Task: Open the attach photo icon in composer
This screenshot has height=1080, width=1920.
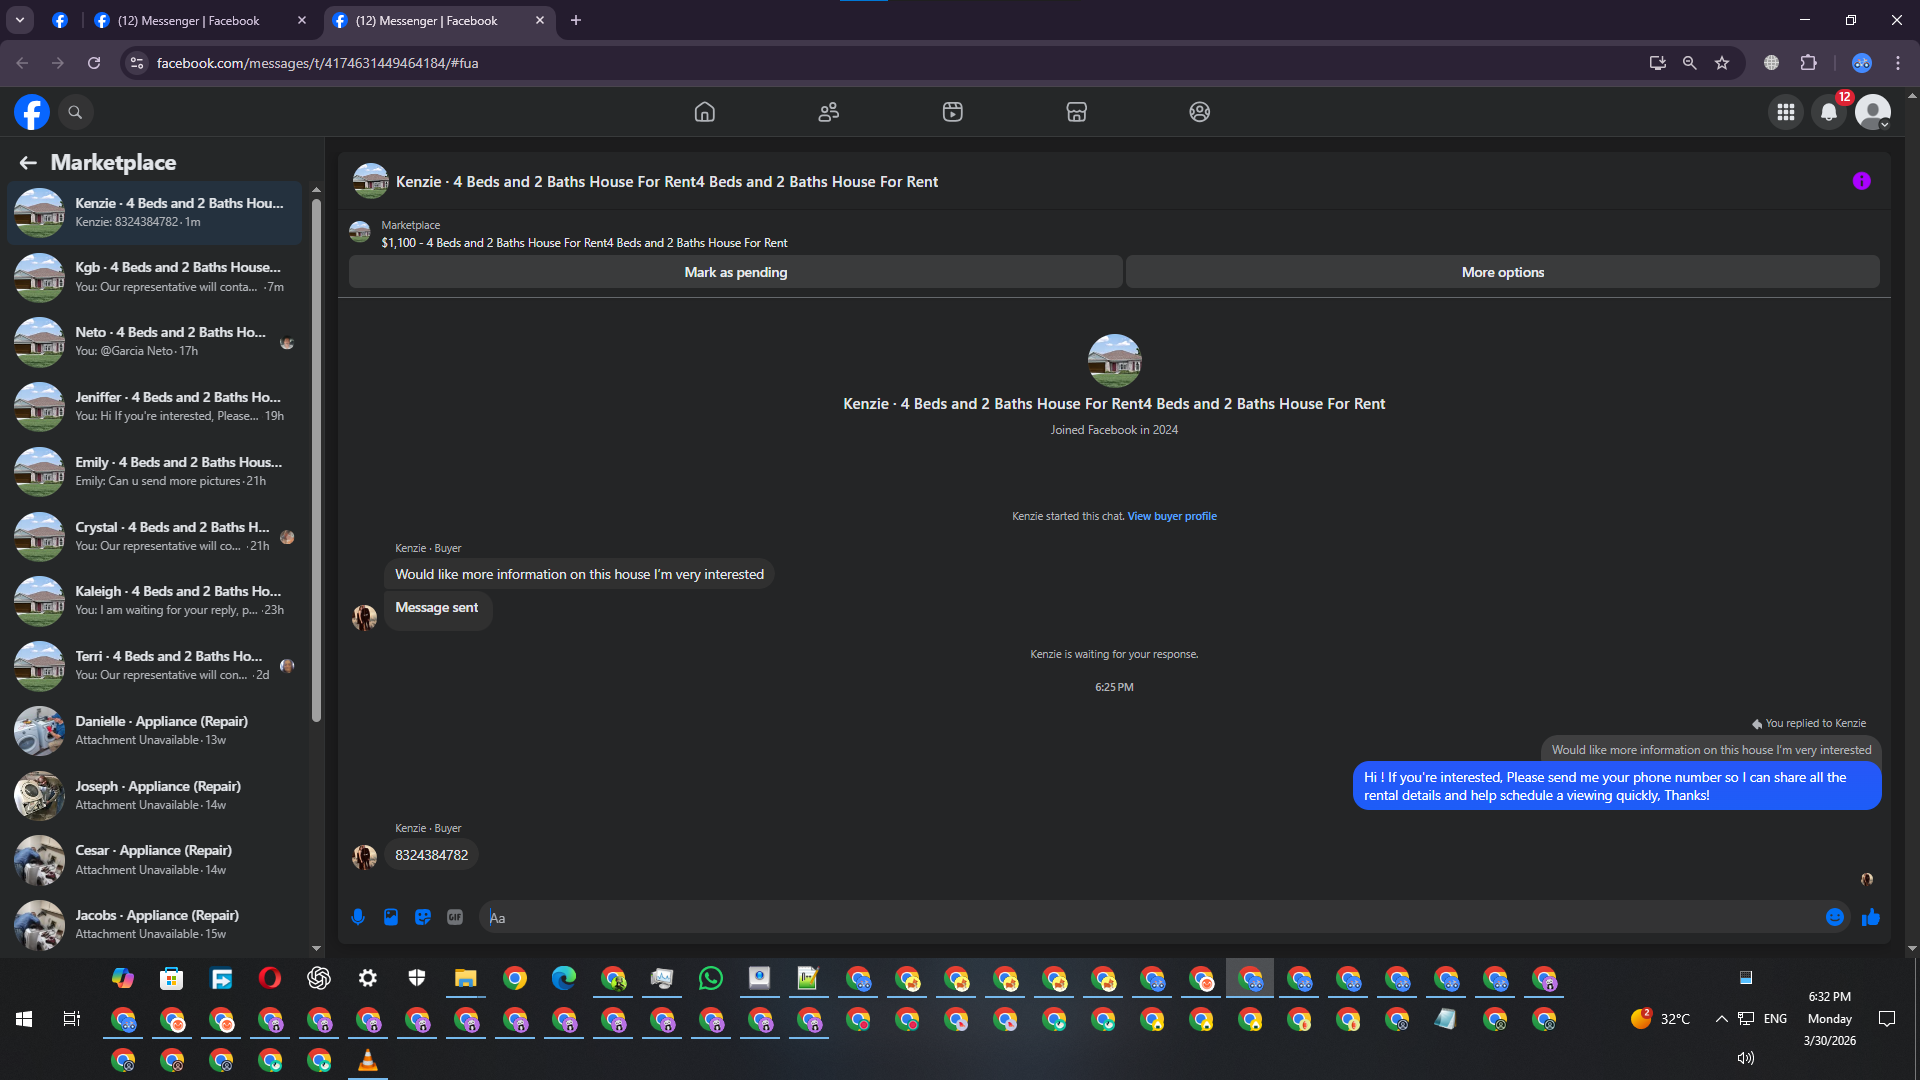Action: (x=391, y=917)
